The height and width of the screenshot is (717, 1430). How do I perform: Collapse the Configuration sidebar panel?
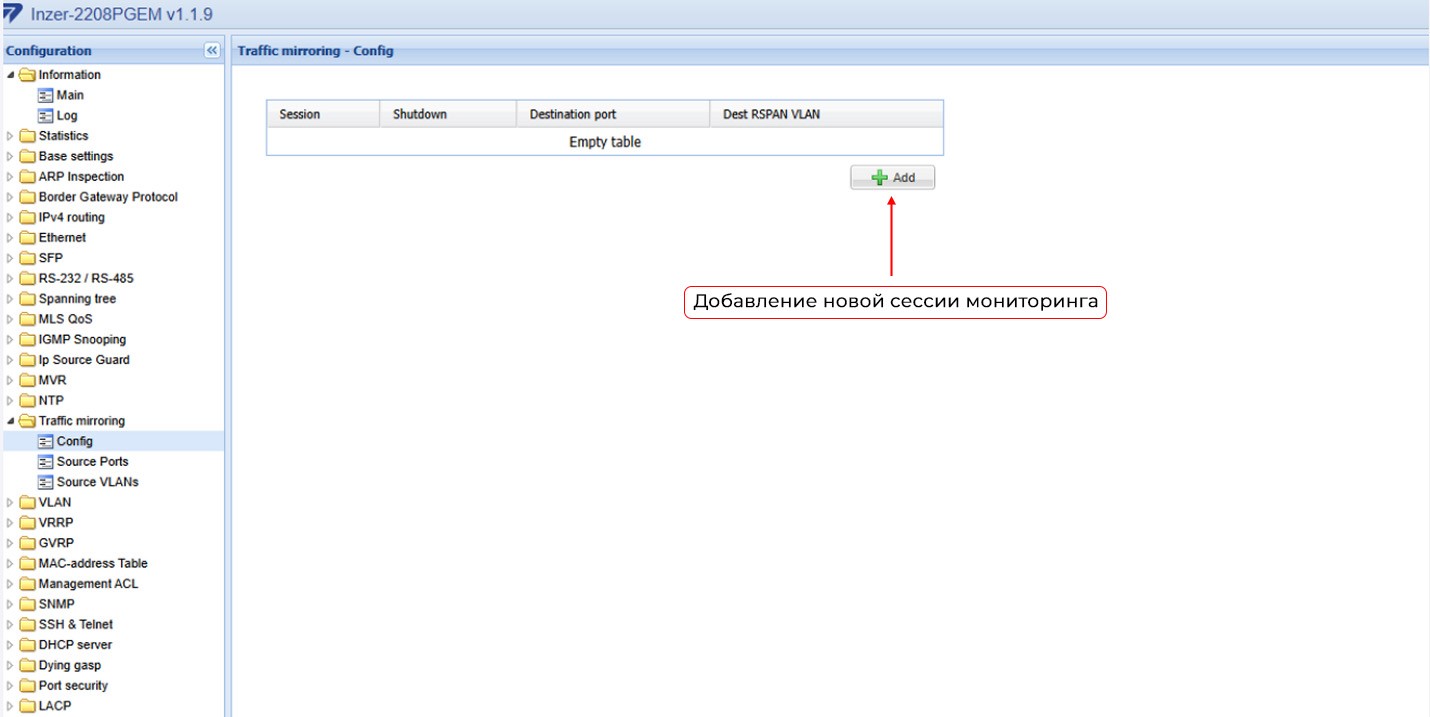click(x=212, y=51)
